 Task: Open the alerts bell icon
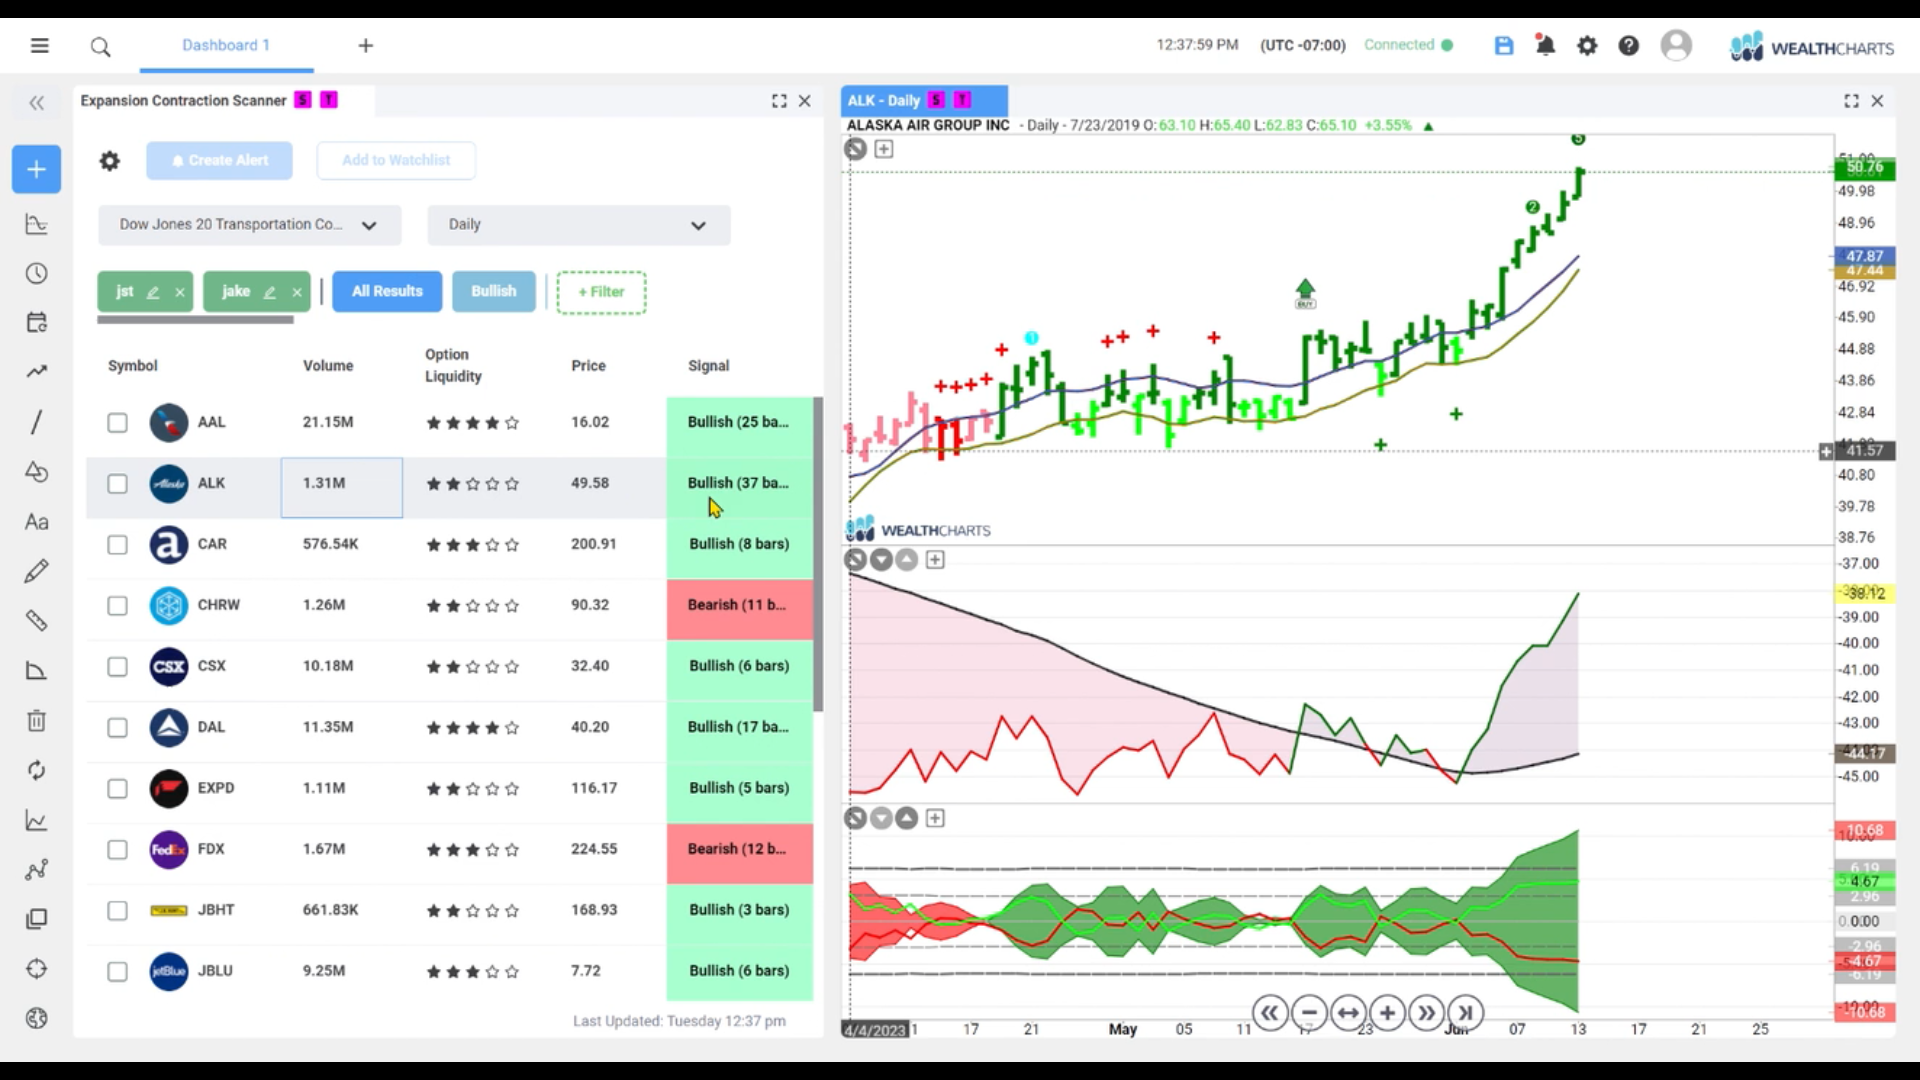click(x=1545, y=45)
